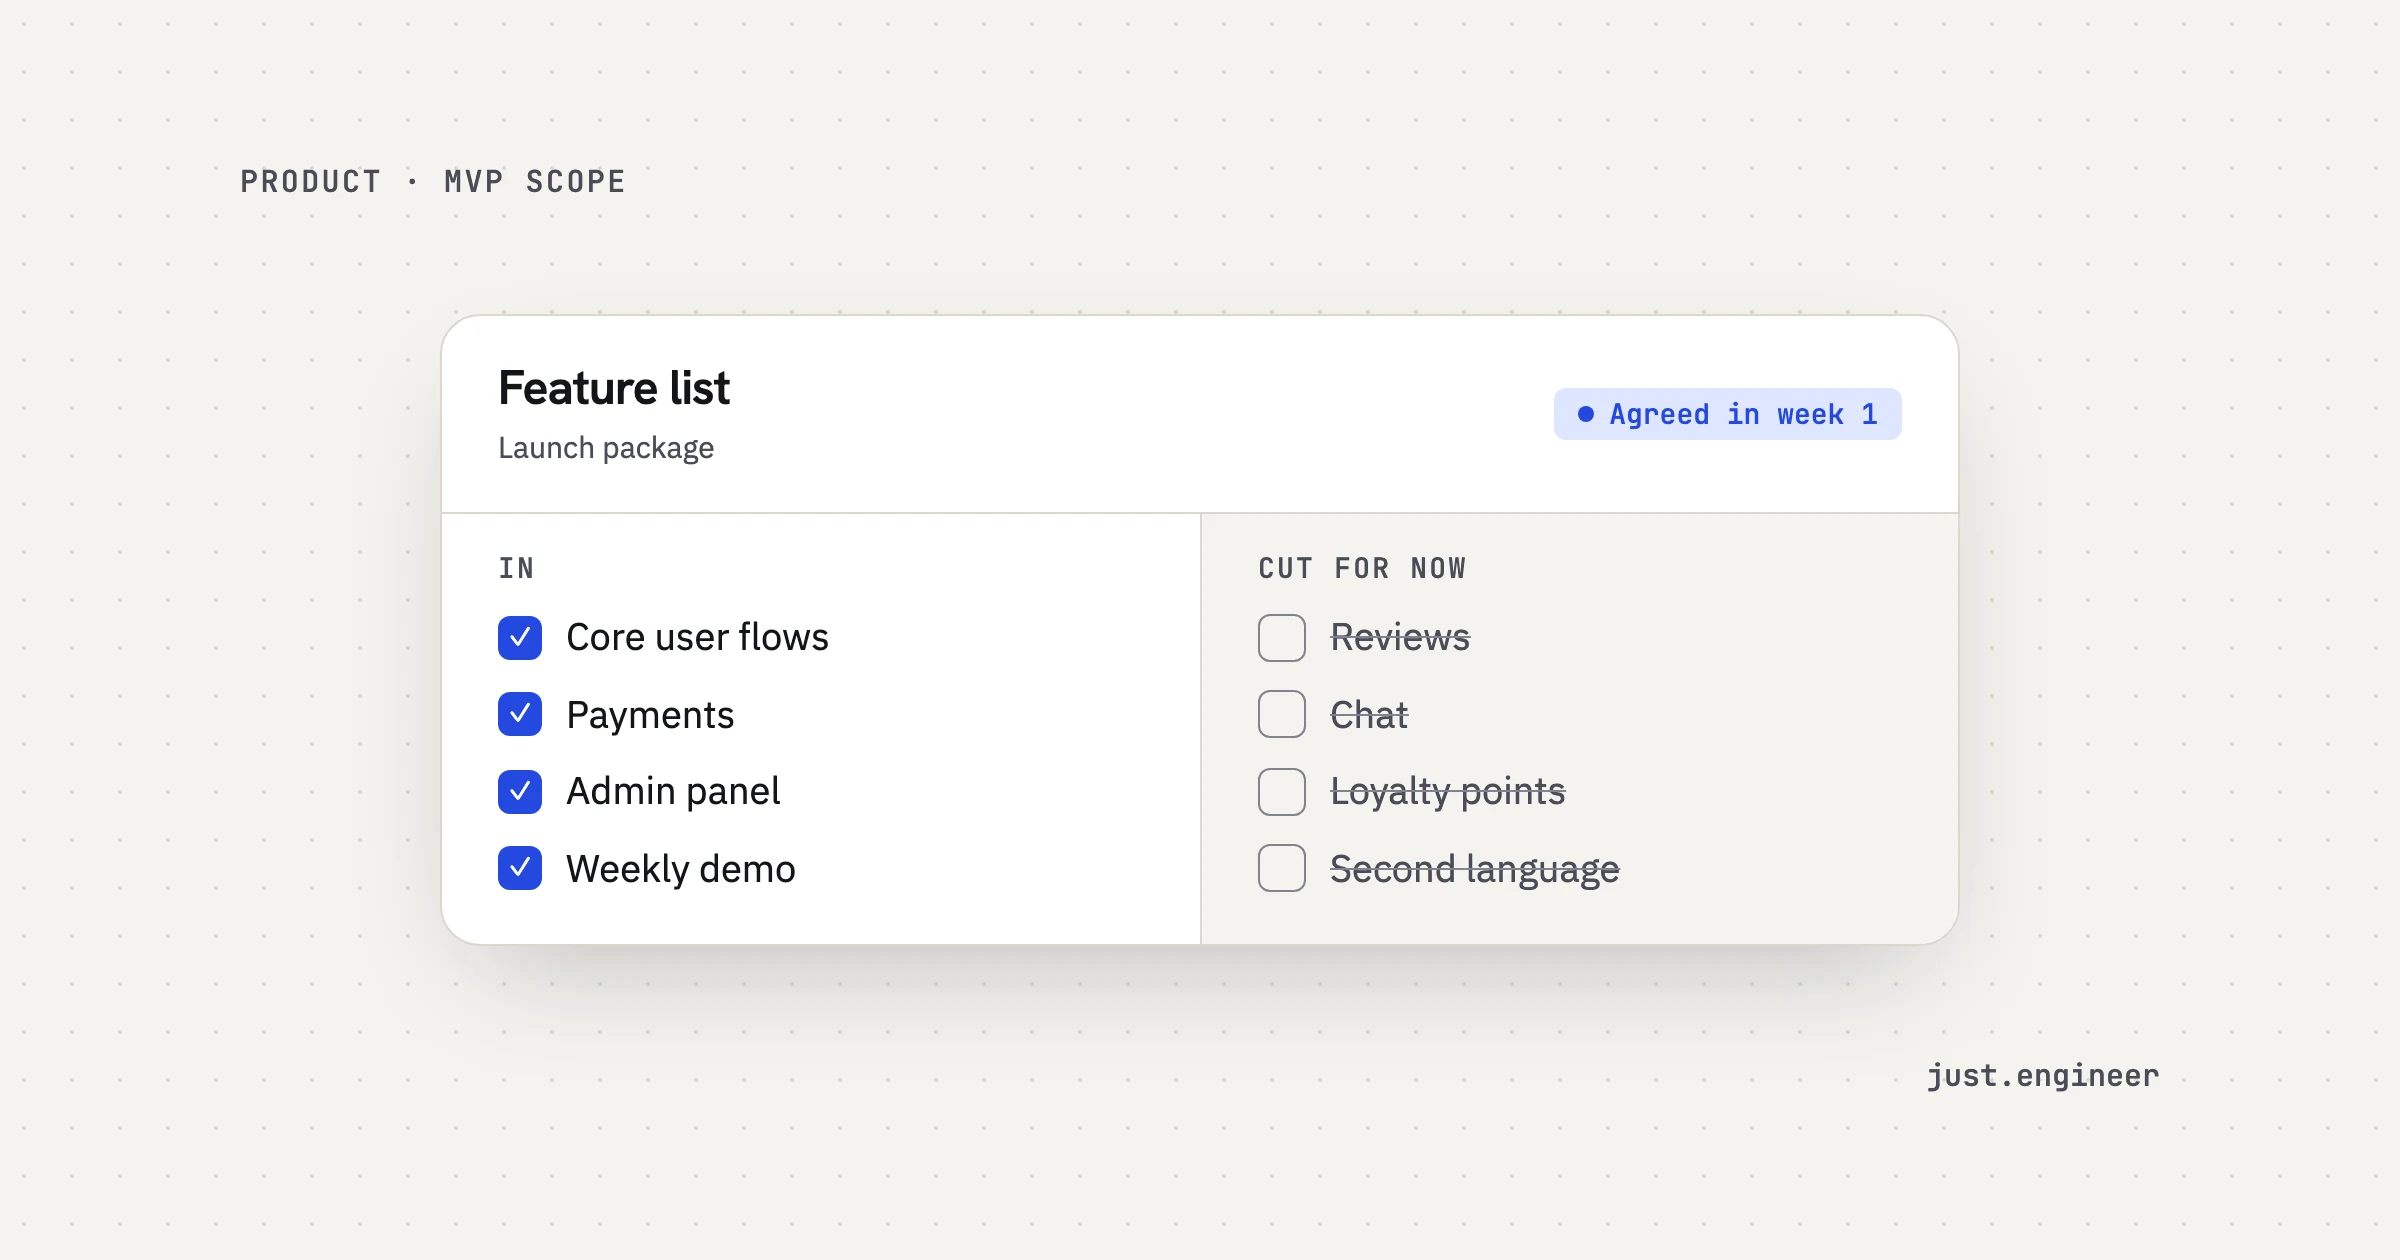The width and height of the screenshot is (2400, 1260).
Task: Click the PRODUCT · MVP SCOPE title
Action: click(x=433, y=181)
